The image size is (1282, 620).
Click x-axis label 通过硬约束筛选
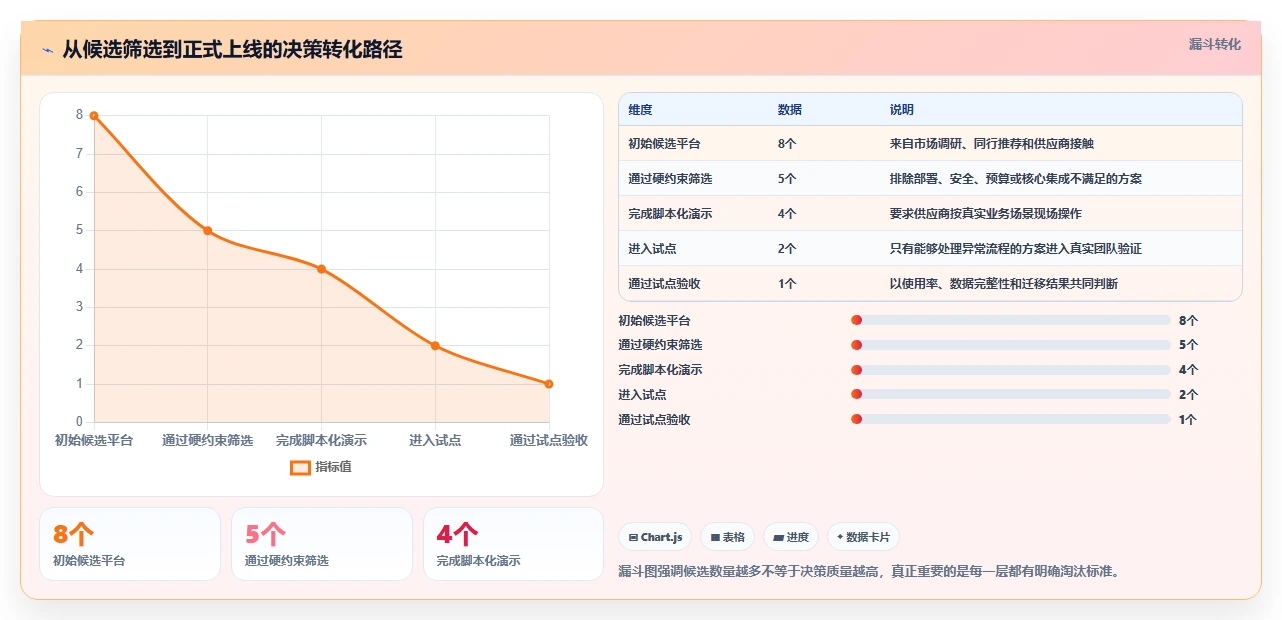tap(208, 440)
